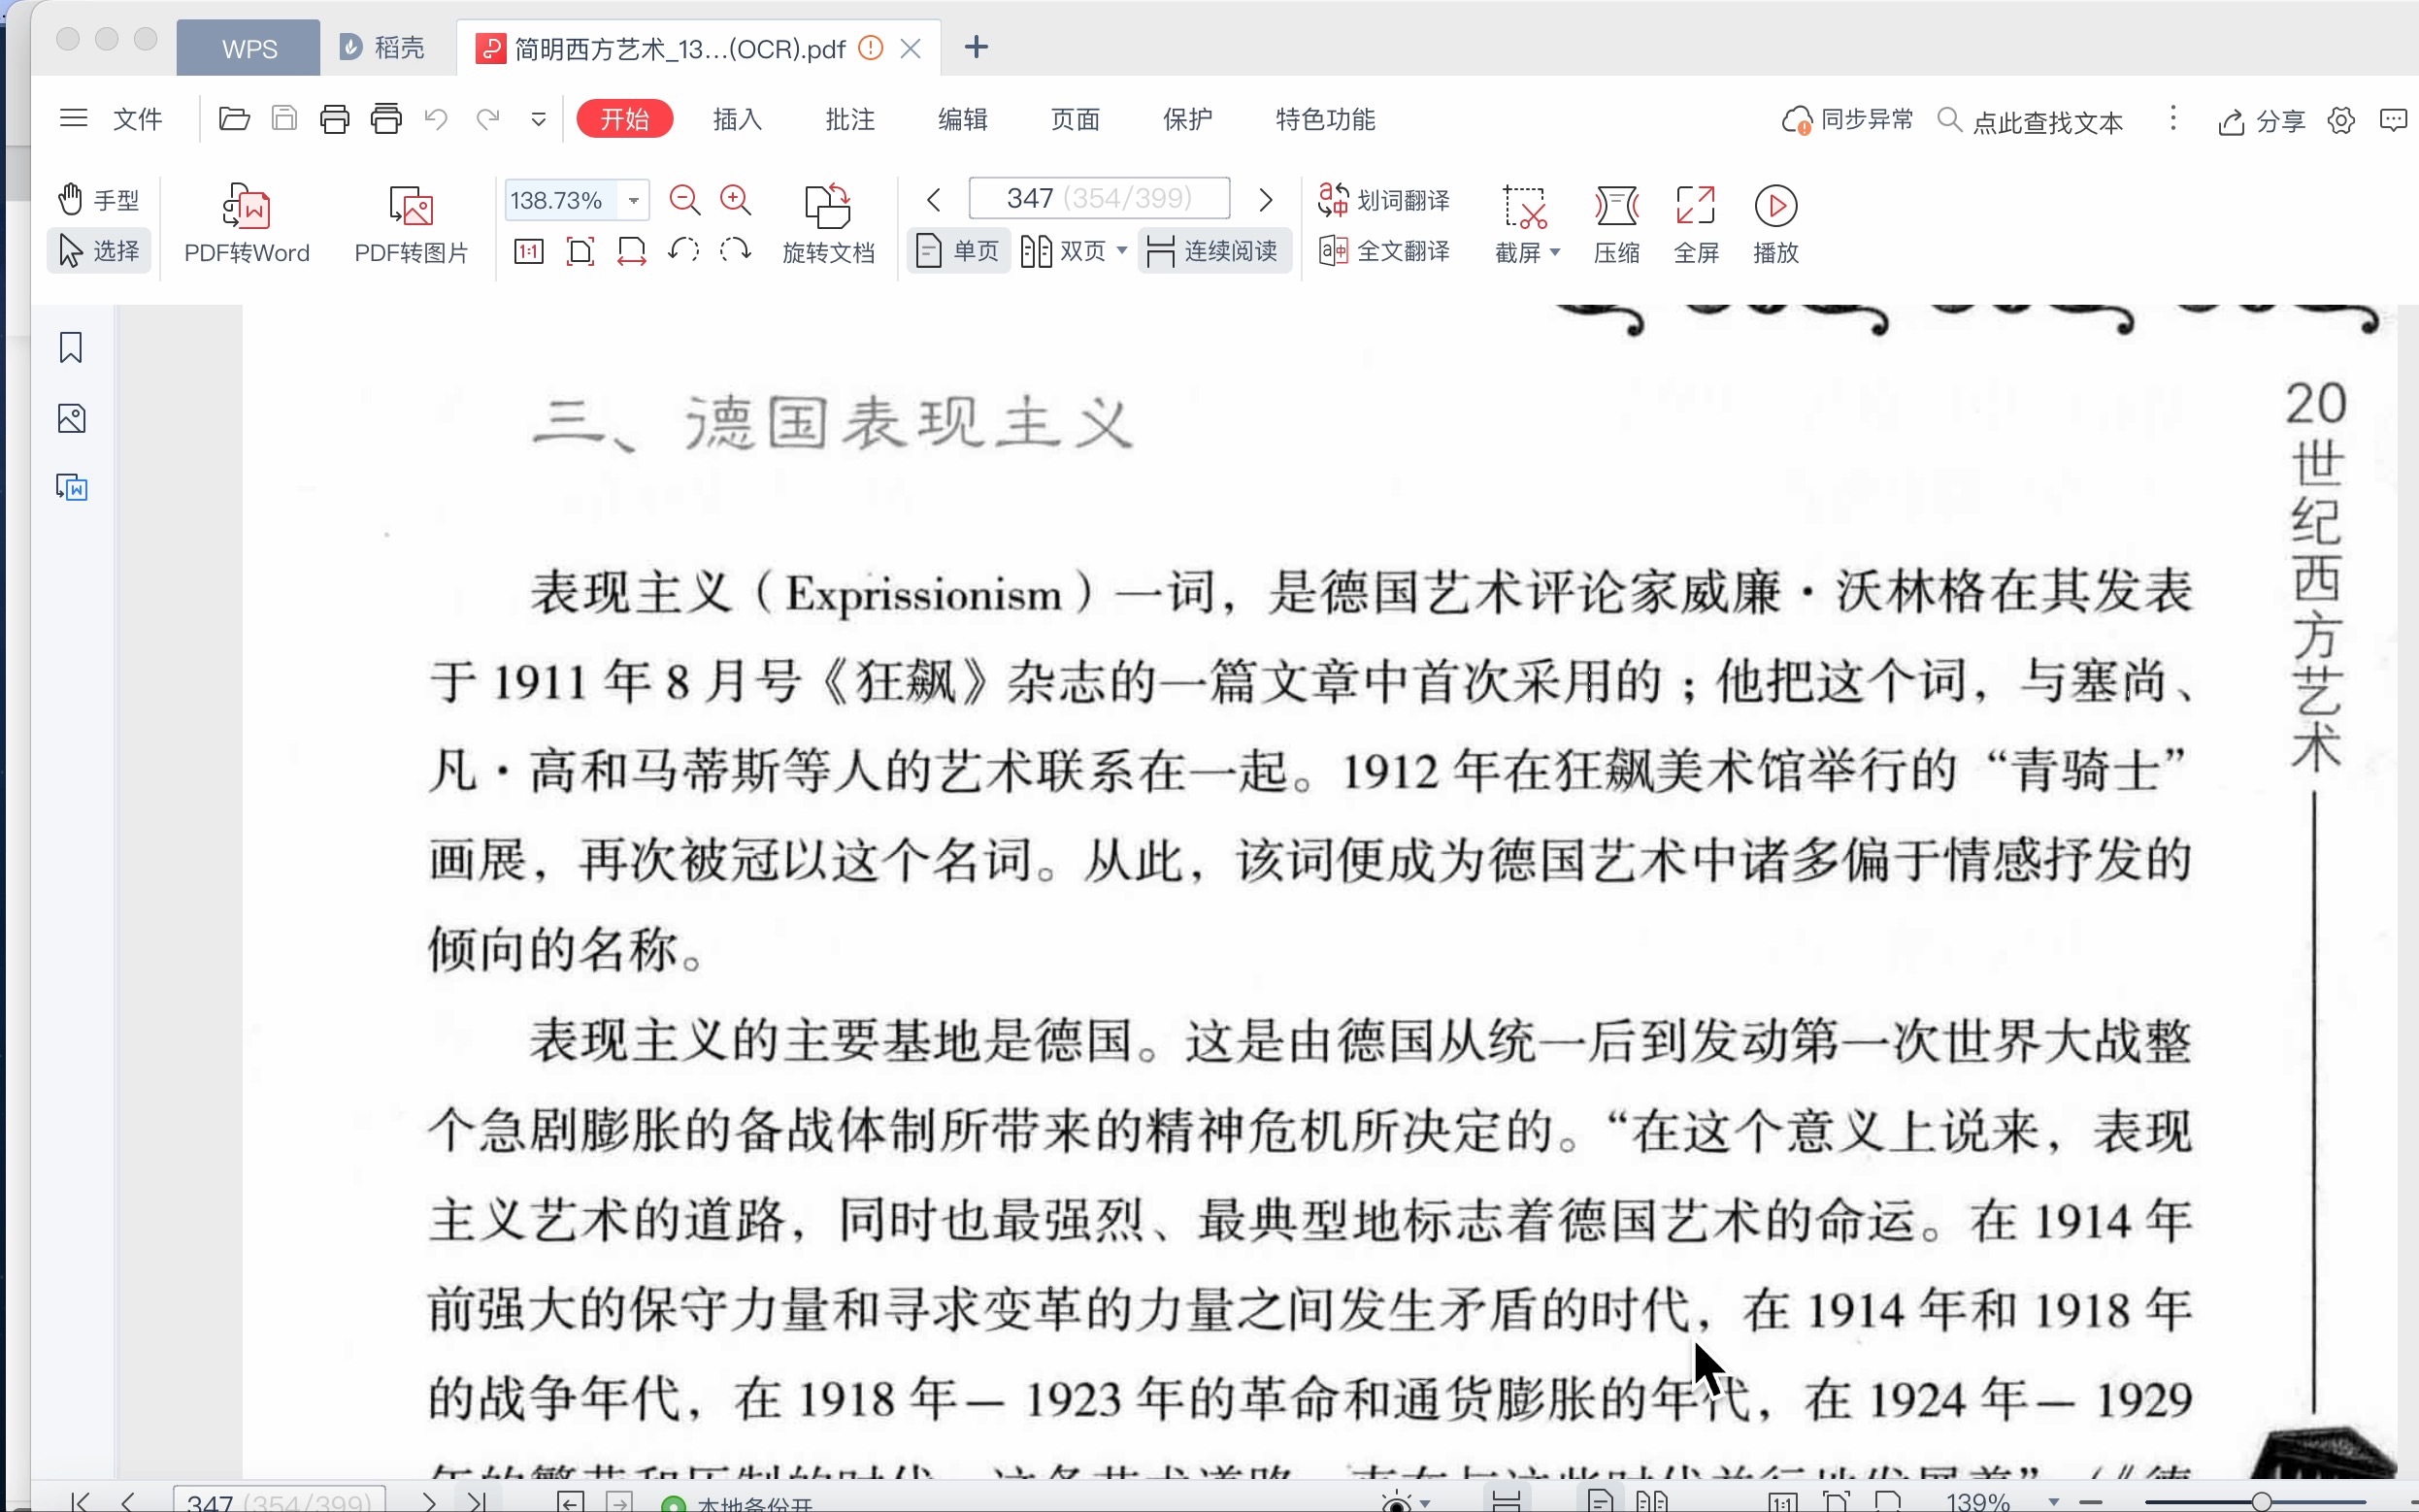Screen dimensions: 2419x1512
Task: Switch to the WPS home tab
Action: [249, 48]
